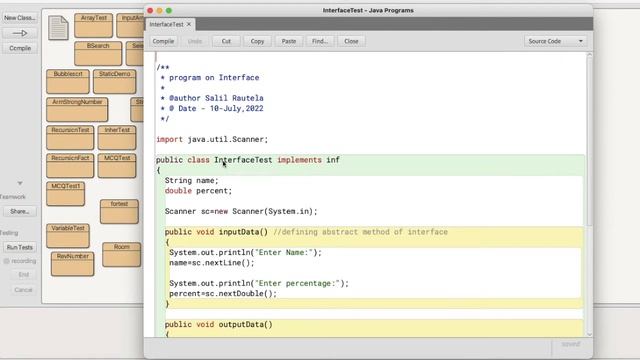Select the MCQTest1 class box
This screenshot has height=360, width=640.
tap(66, 194)
